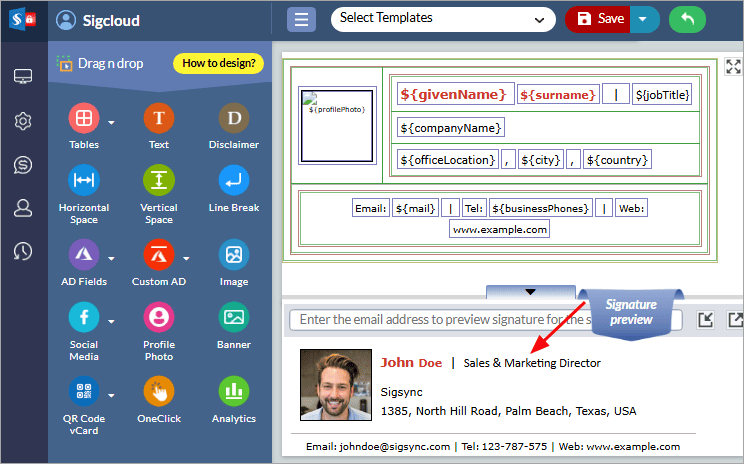The width and height of the screenshot is (744, 464).
Task: Click the Sigcloud user avatar icon
Action: click(66, 20)
